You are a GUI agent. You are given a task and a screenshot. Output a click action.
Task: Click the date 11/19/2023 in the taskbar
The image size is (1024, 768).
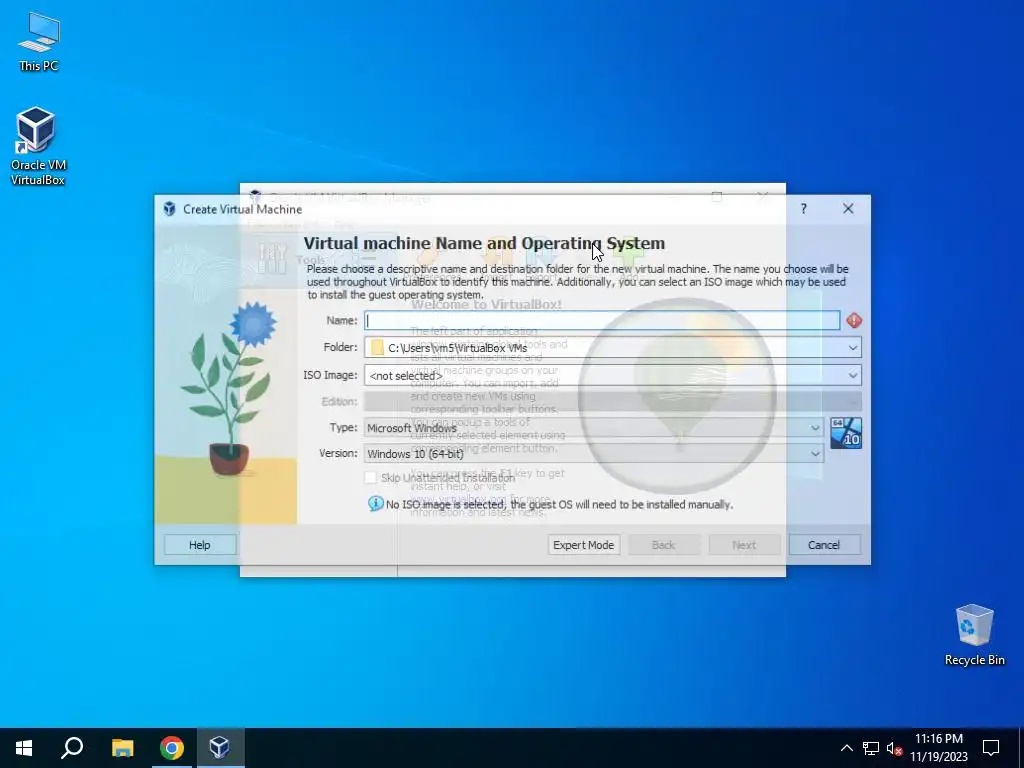[938, 757]
